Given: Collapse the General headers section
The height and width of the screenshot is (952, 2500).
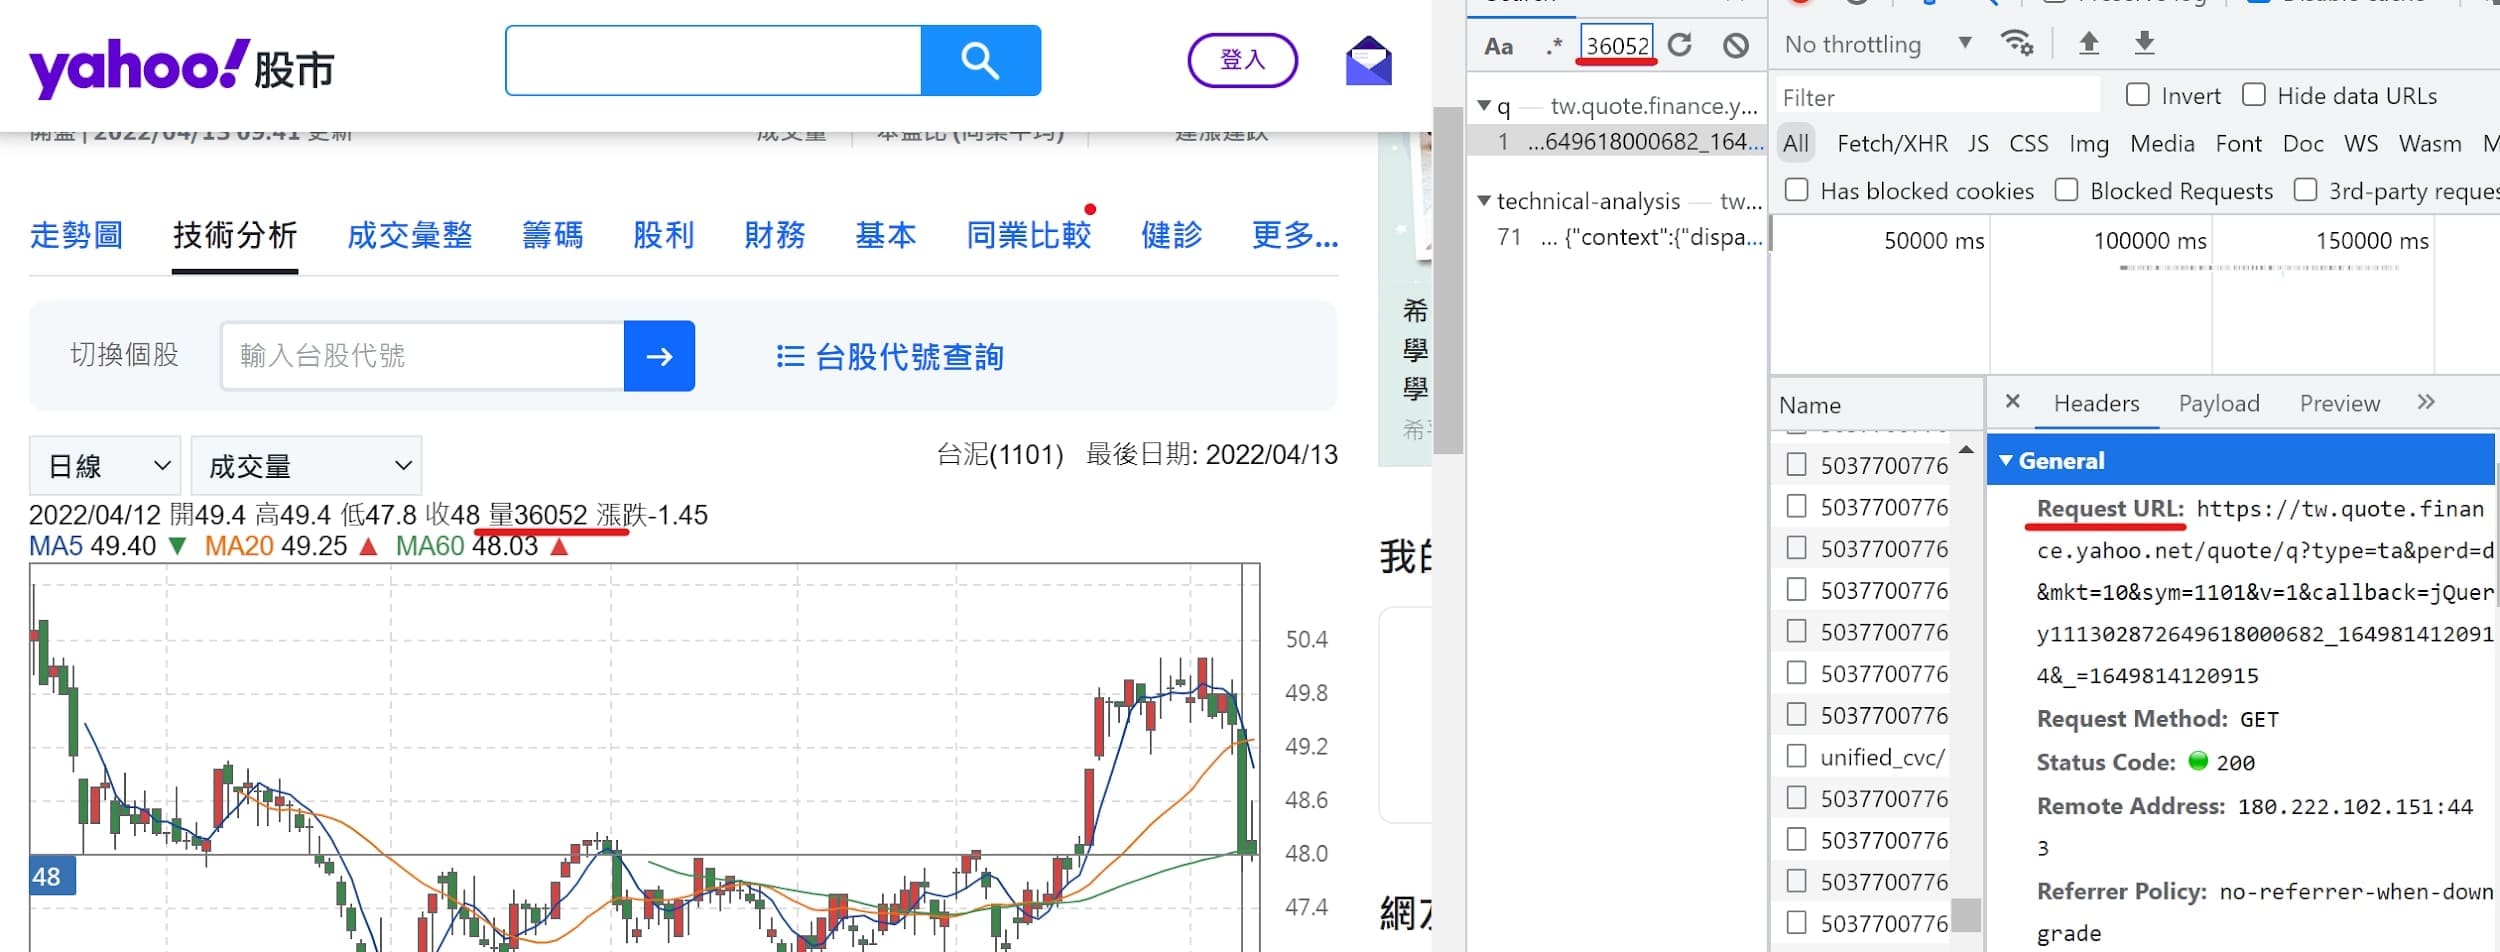Looking at the screenshot, I should click(2005, 461).
